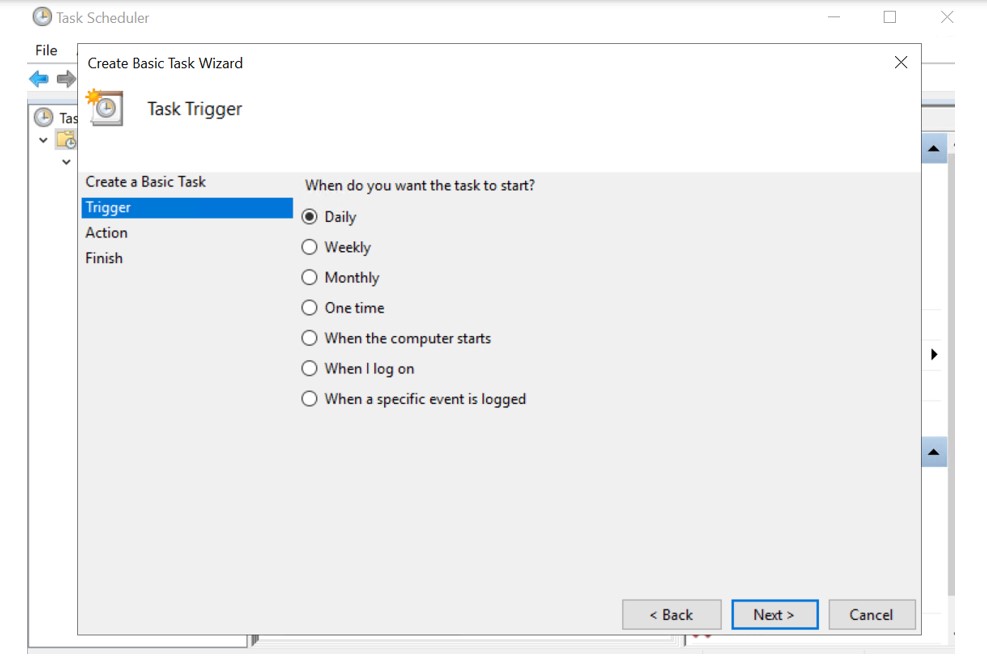
Task: Click the Task Scheduler root clock icon in tree
Action: (x=43, y=117)
